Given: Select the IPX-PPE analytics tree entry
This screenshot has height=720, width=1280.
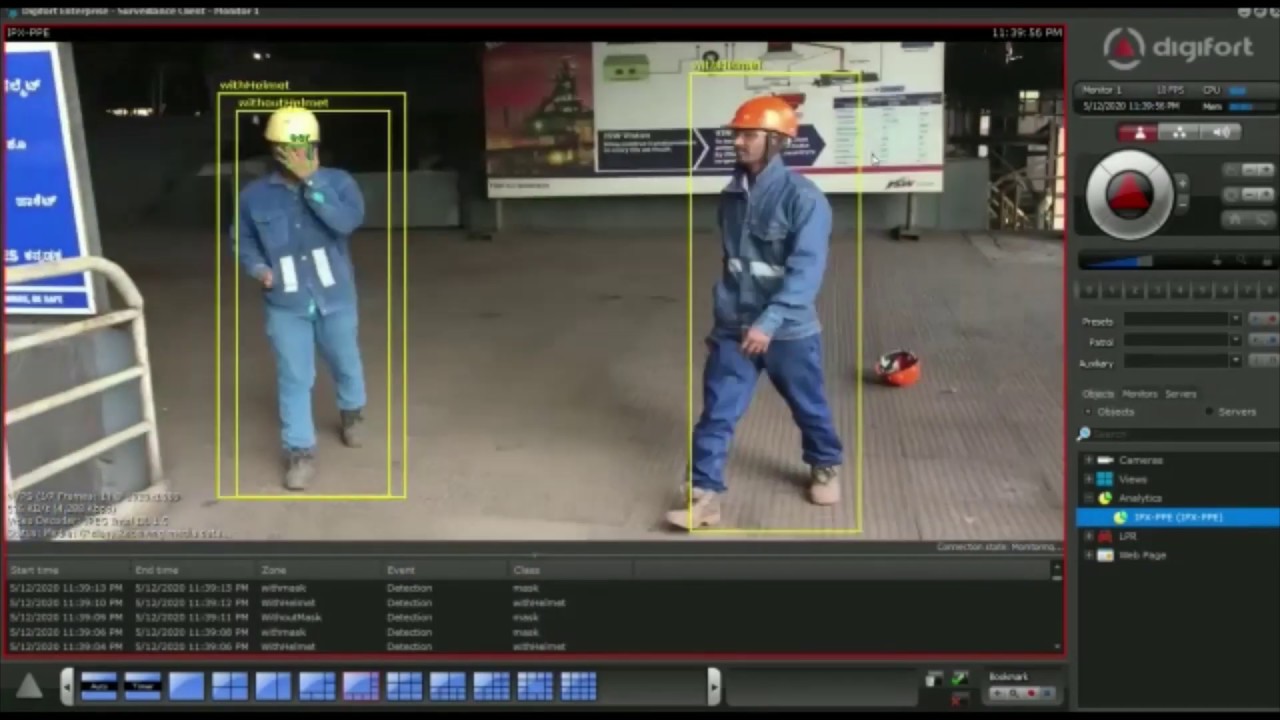Looking at the screenshot, I should 1177,517.
